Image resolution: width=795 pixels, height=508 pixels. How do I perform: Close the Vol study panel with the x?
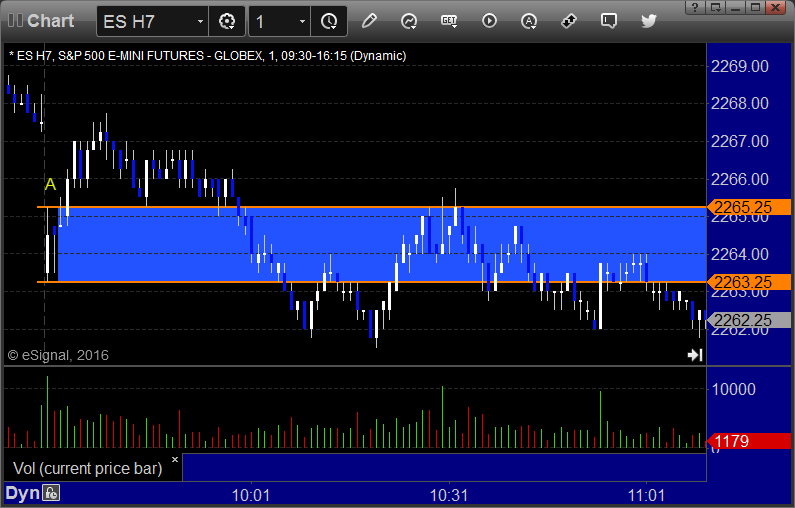point(175,459)
